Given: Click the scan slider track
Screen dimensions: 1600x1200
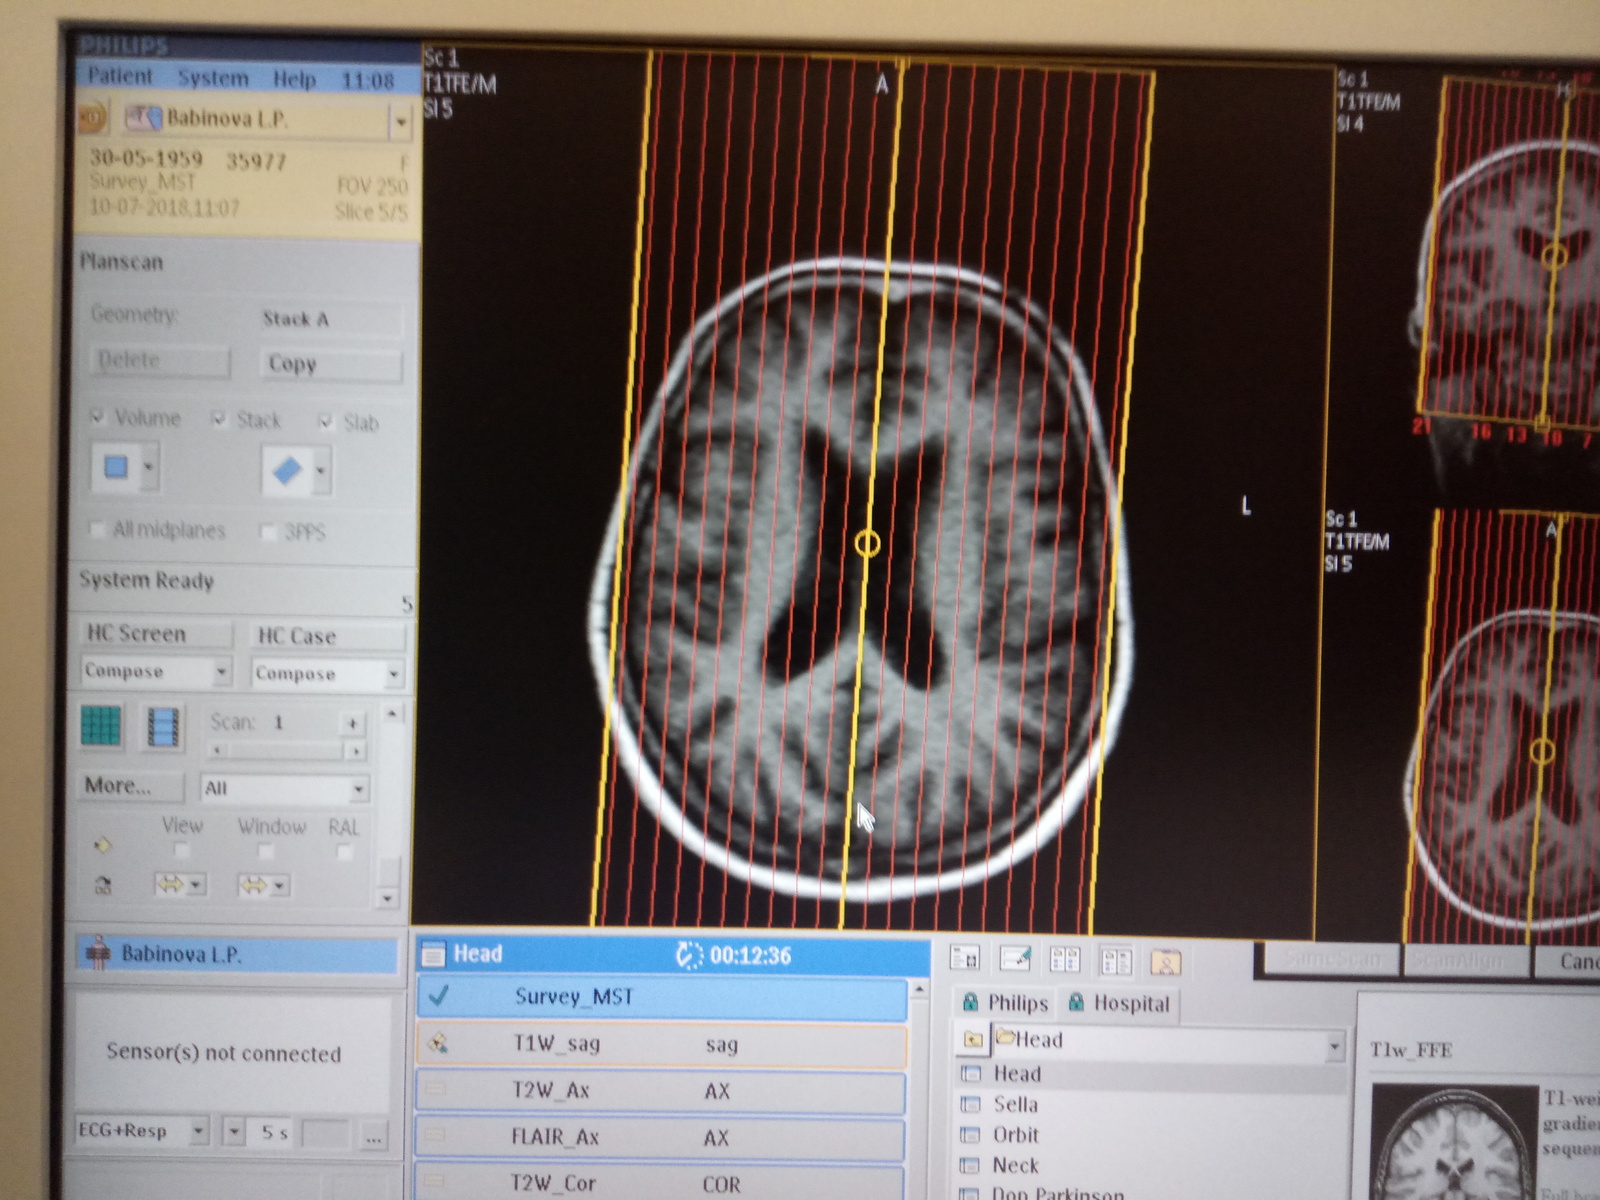Looking at the screenshot, I should [x=286, y=750].
